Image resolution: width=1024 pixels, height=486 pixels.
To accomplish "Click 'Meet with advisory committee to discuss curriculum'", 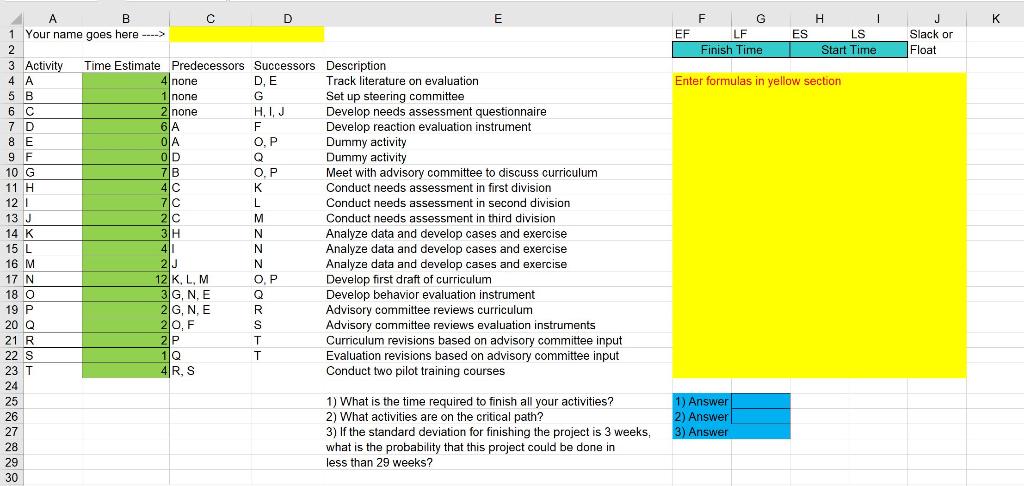I will click(x=498, y=172).
